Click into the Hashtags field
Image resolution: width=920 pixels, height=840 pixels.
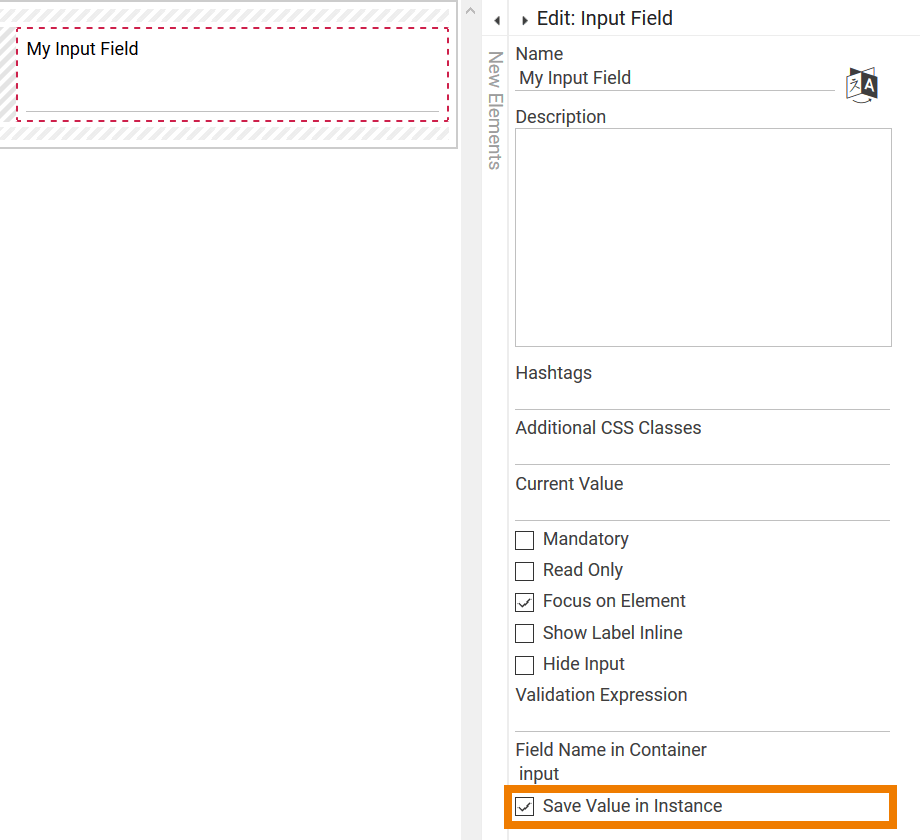(x=702, y=397)
